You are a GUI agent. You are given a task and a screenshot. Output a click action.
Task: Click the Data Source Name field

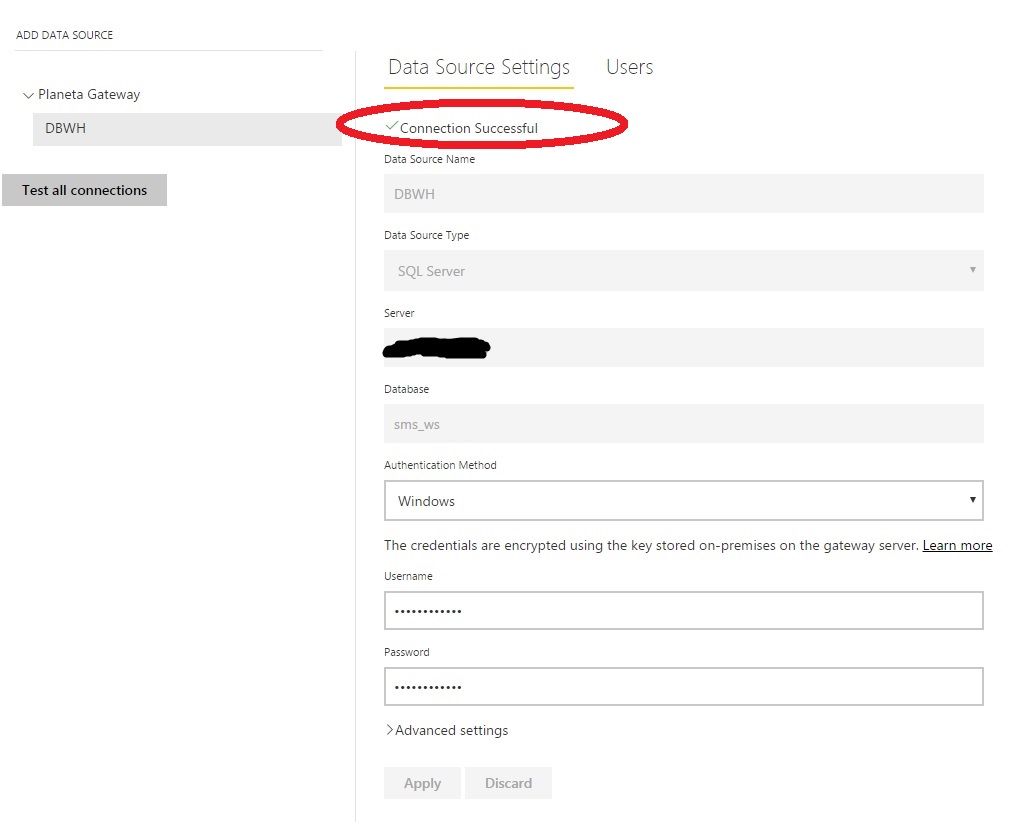(684, 194)
